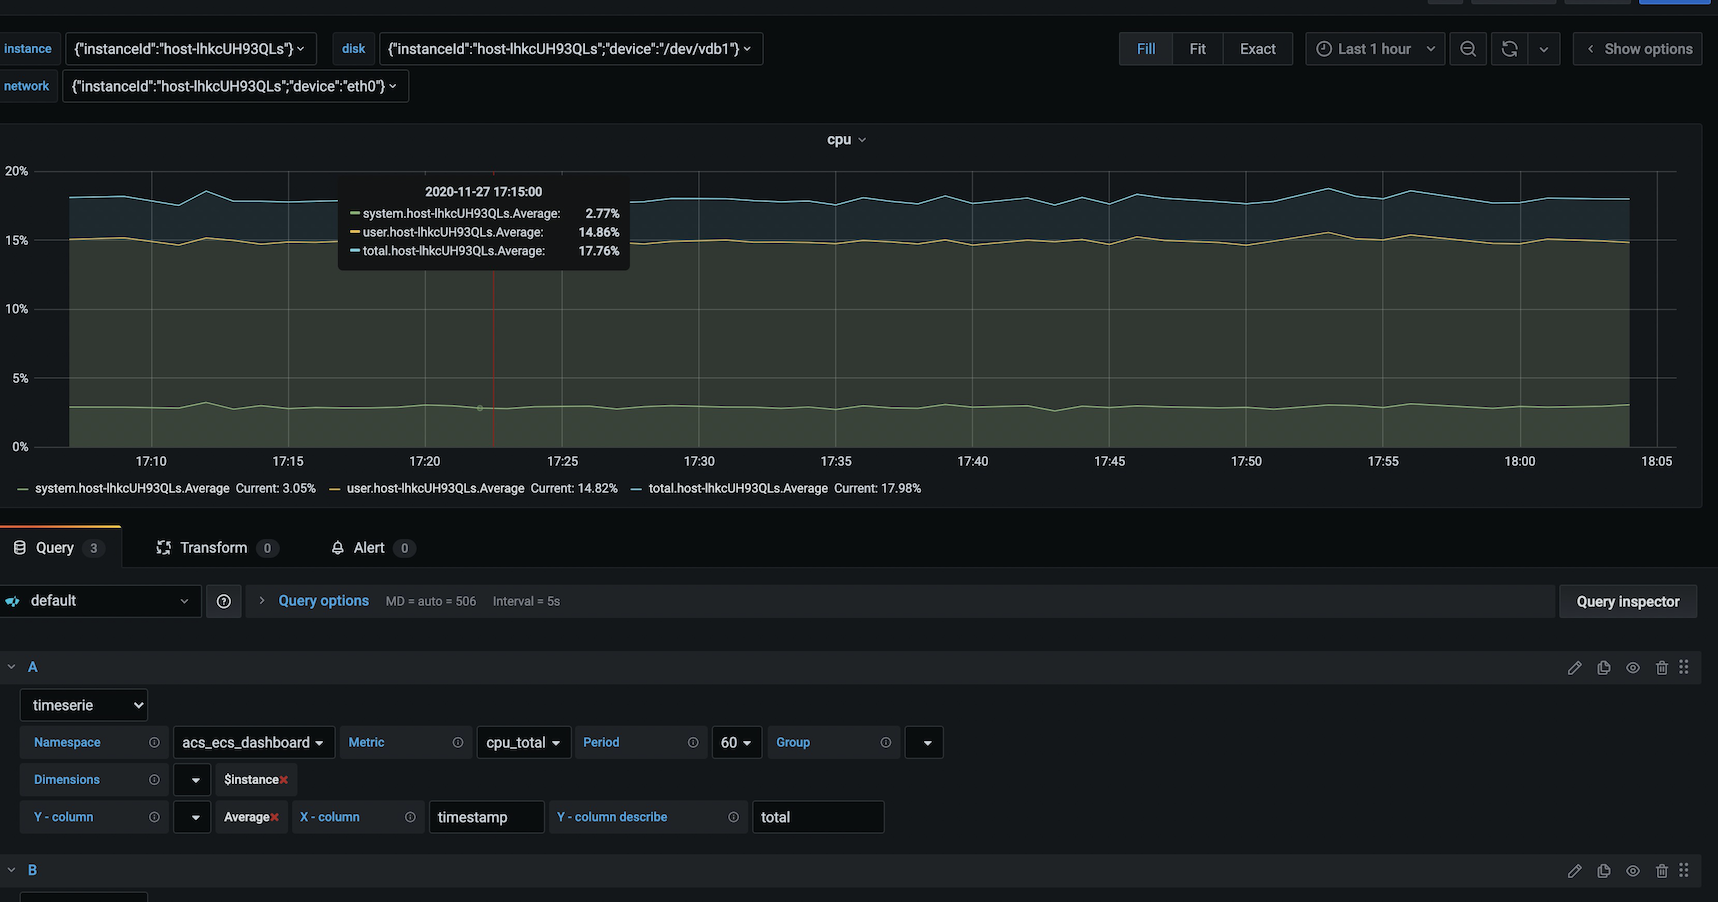Click the Show options button
The width and height of the screenshot is (1718, 902).
[1637, 49]
